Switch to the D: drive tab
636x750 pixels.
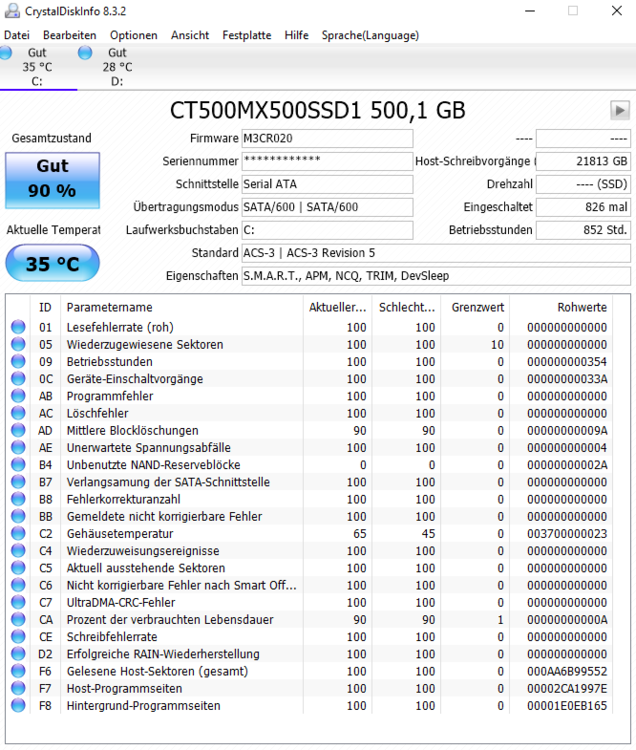point(117,67)
